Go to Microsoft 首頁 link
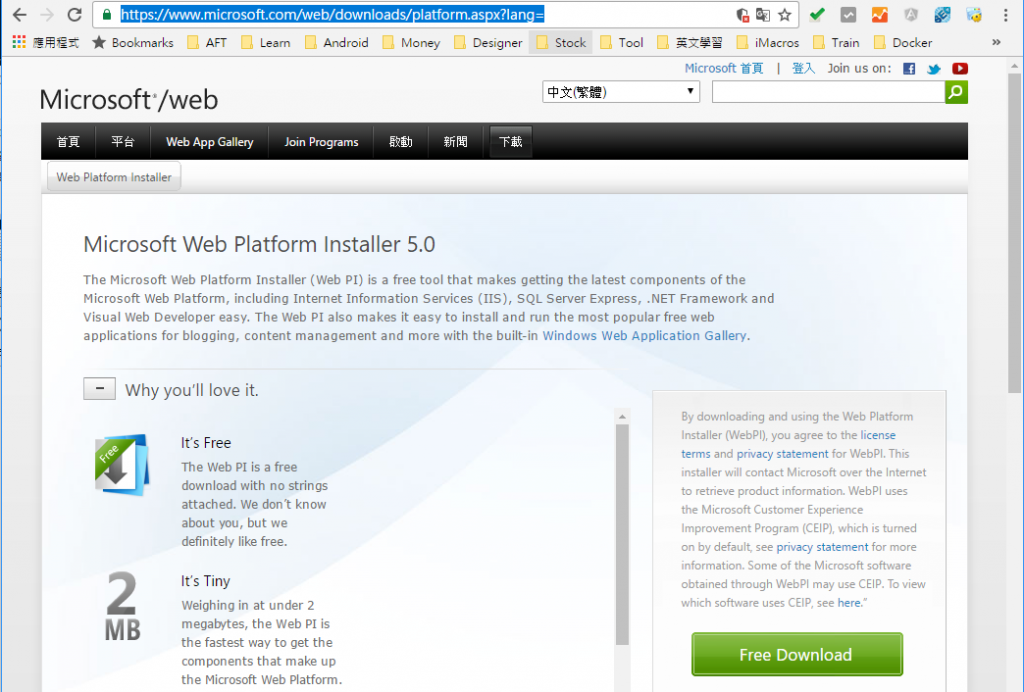 724,69
